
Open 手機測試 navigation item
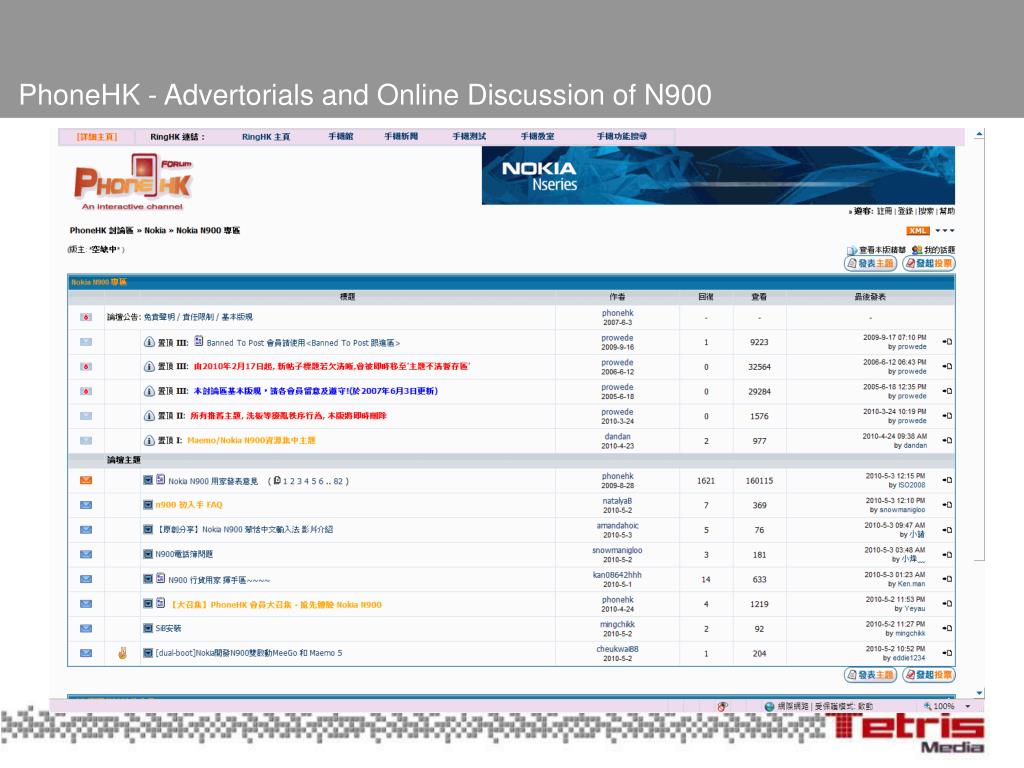coord(469,136)
